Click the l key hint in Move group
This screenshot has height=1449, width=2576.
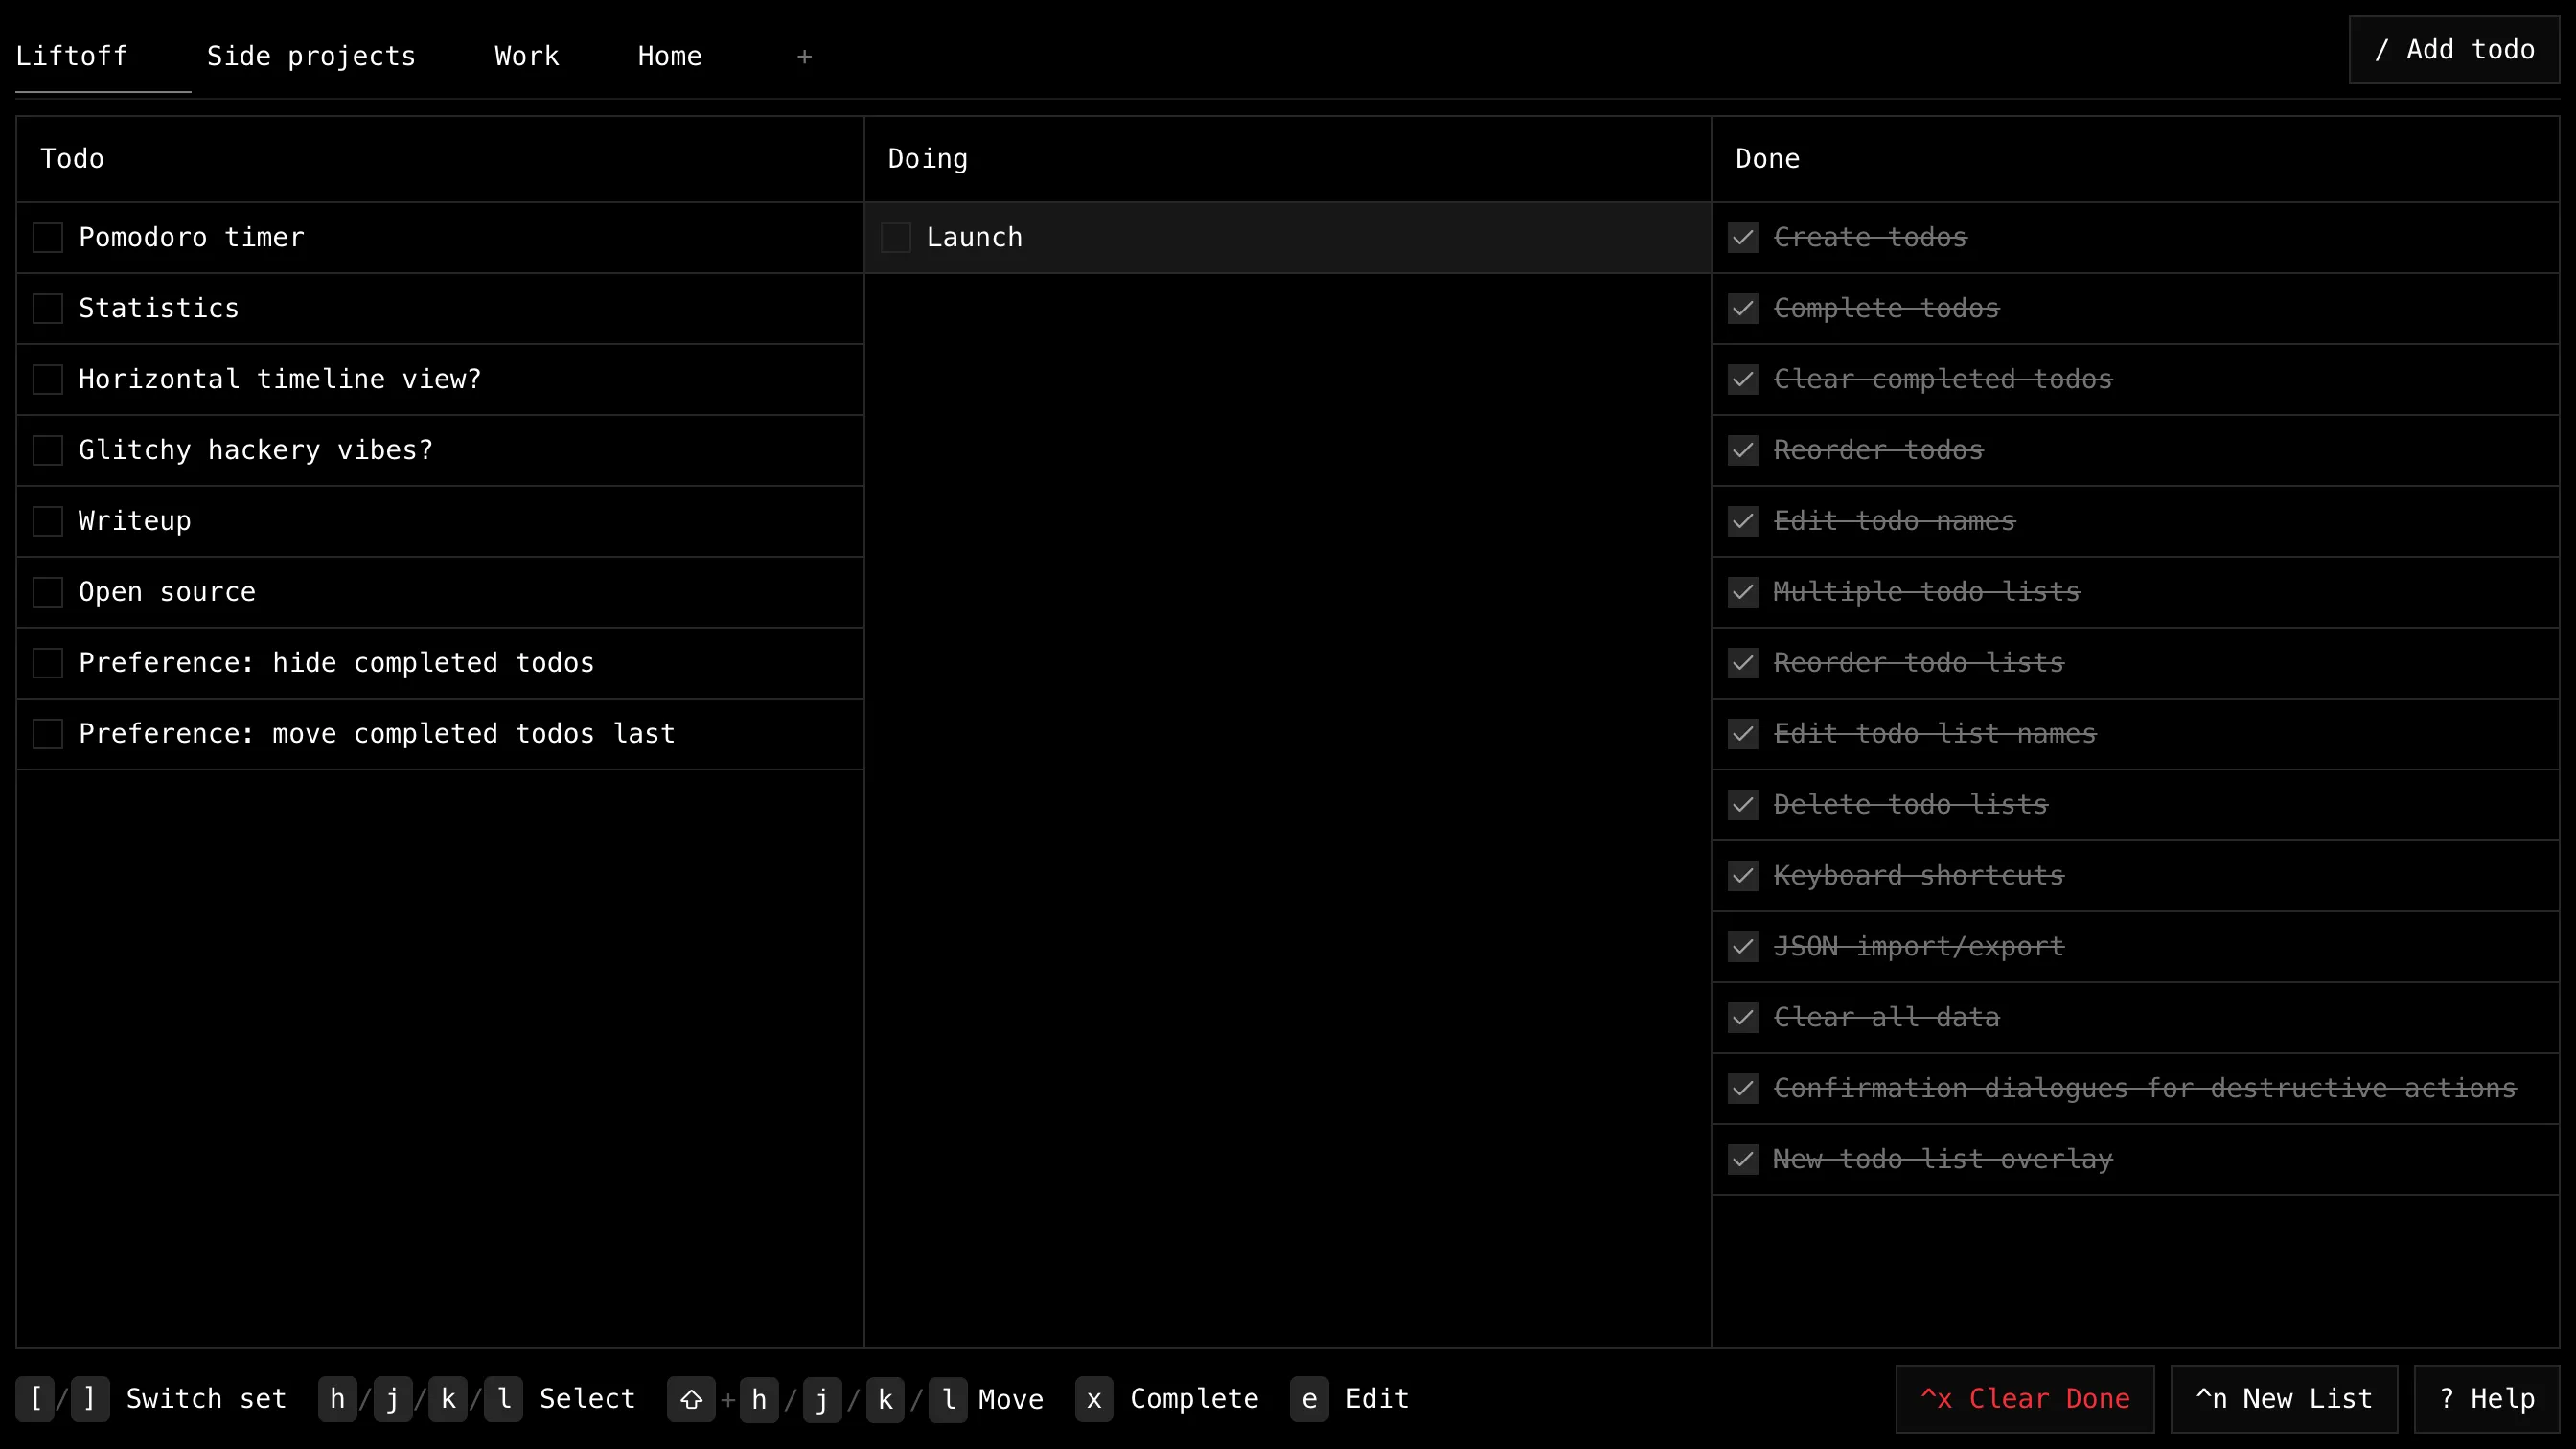[948, 1400]
